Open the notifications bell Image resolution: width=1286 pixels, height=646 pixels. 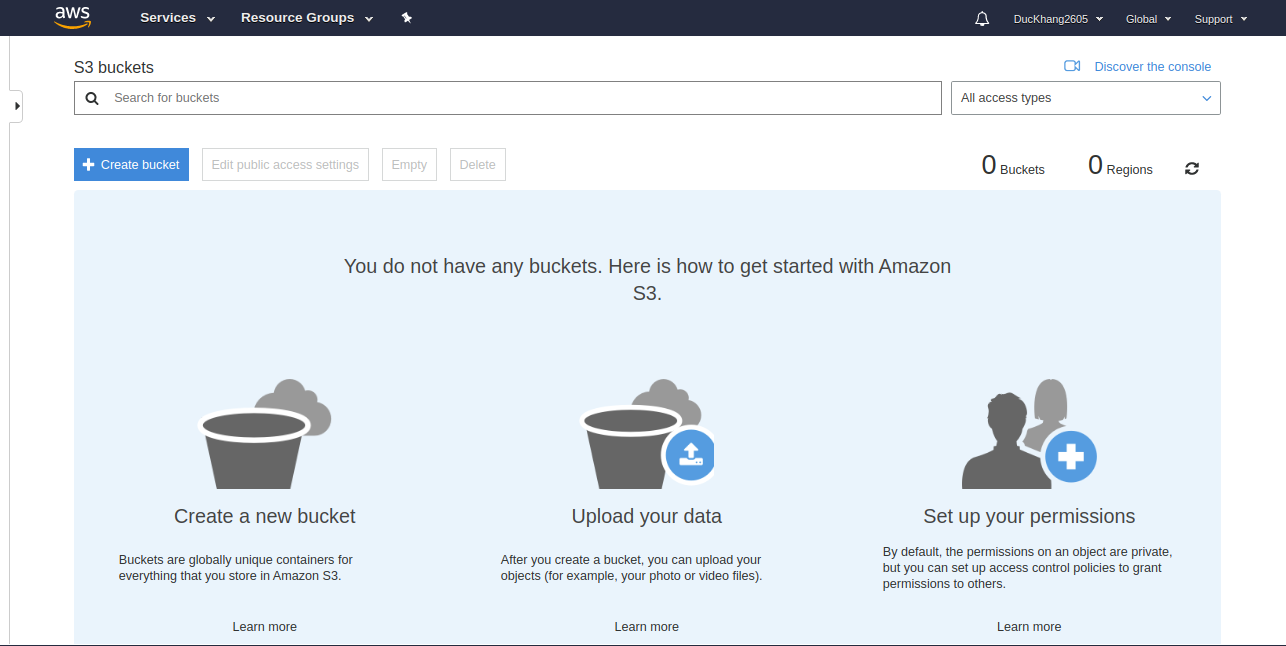click(982, 19)
